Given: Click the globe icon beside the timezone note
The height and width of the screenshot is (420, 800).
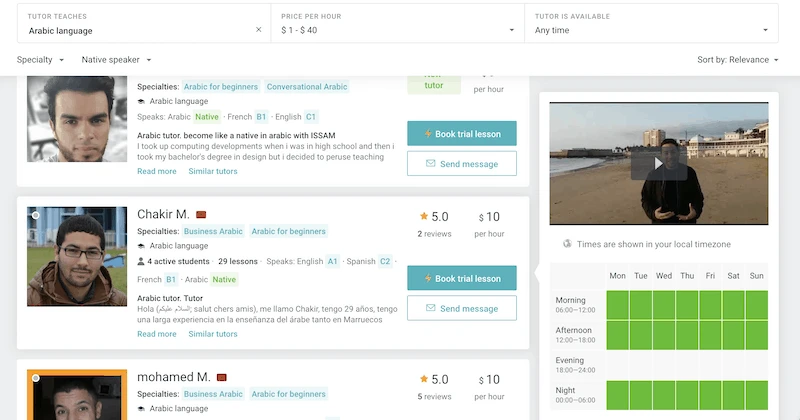Looking at the screenshot, I should [567, 243].
